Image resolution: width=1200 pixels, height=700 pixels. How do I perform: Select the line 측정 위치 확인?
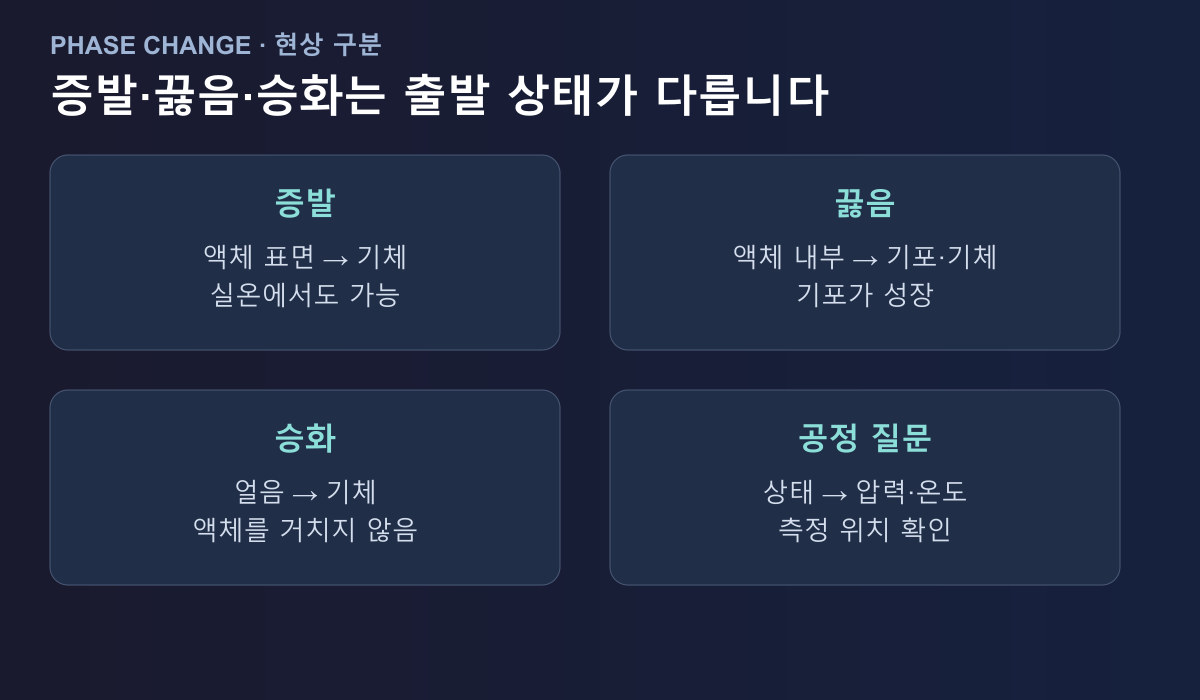(x=865, y=530)
